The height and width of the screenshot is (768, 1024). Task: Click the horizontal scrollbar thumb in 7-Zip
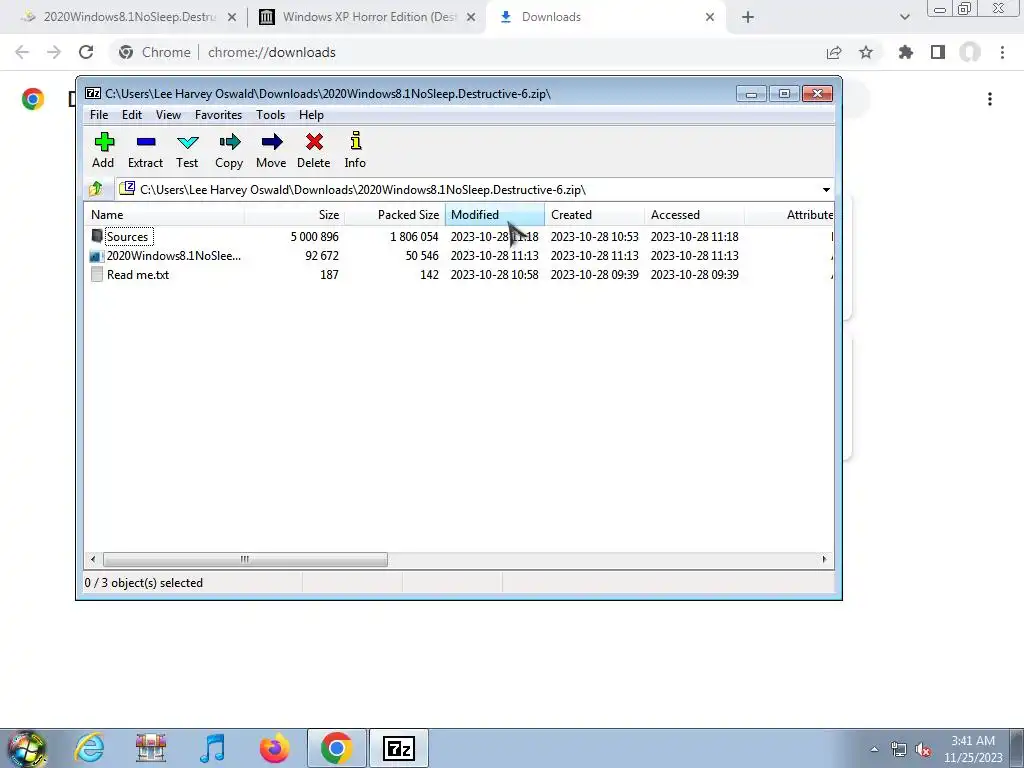(245, 560)
